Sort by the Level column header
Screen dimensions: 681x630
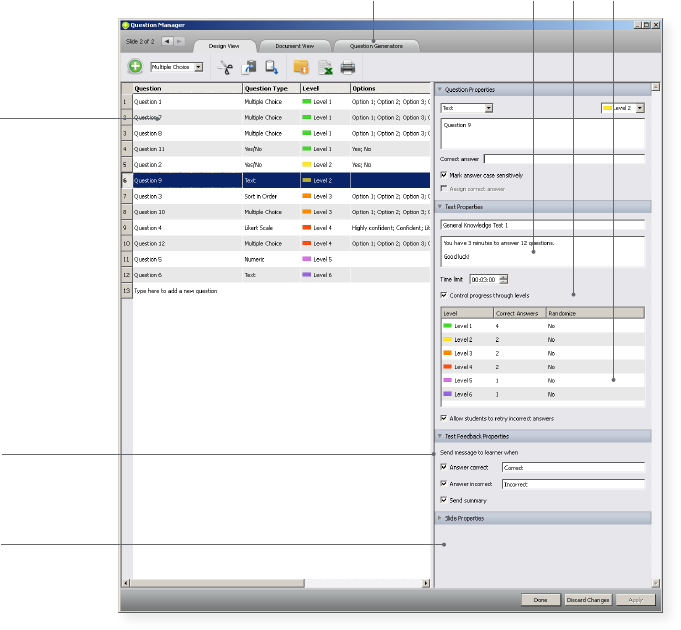pos(325,88)
